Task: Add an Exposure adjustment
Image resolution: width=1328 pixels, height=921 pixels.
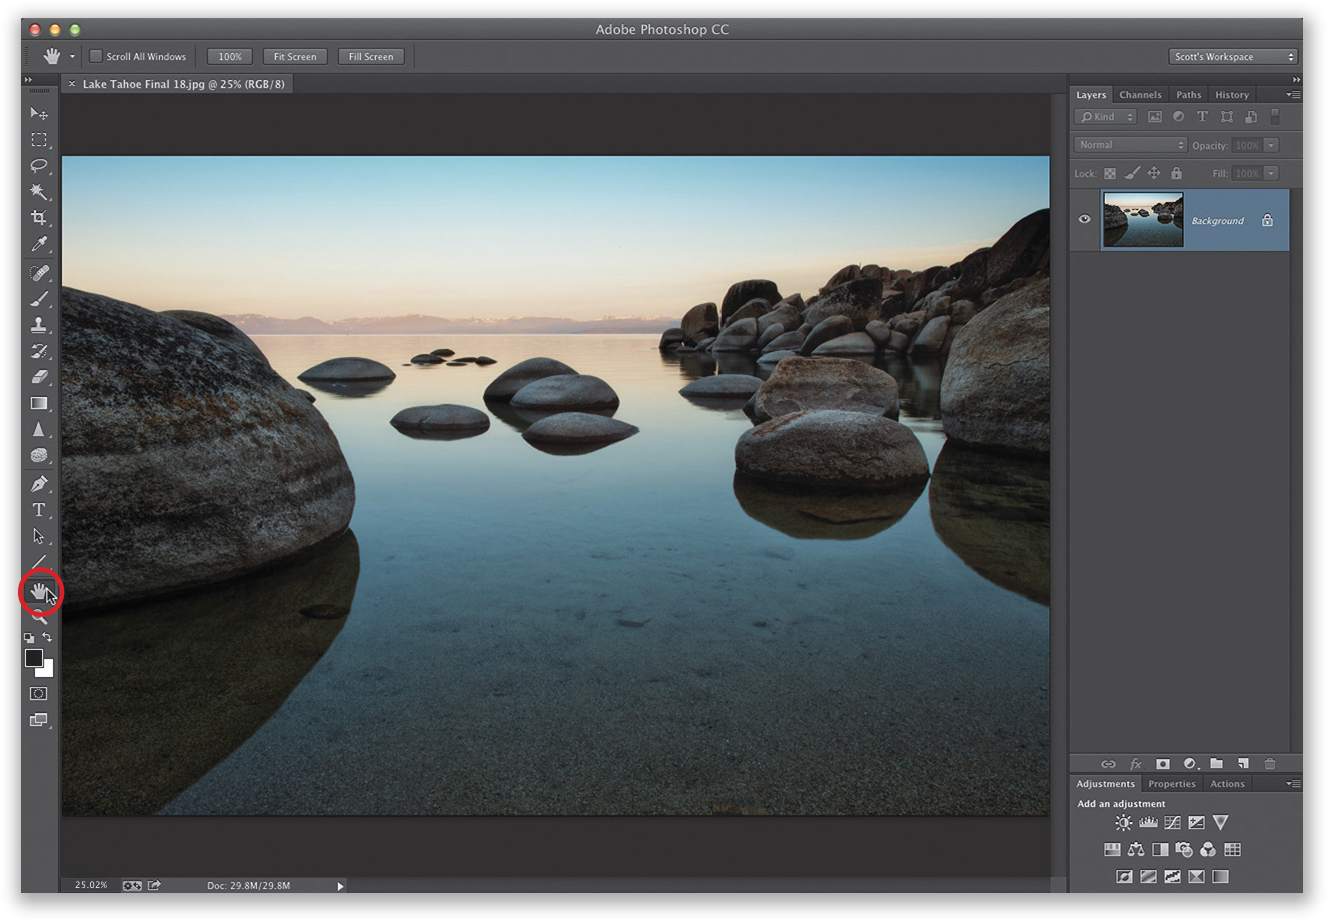Action: (1196, 823)
